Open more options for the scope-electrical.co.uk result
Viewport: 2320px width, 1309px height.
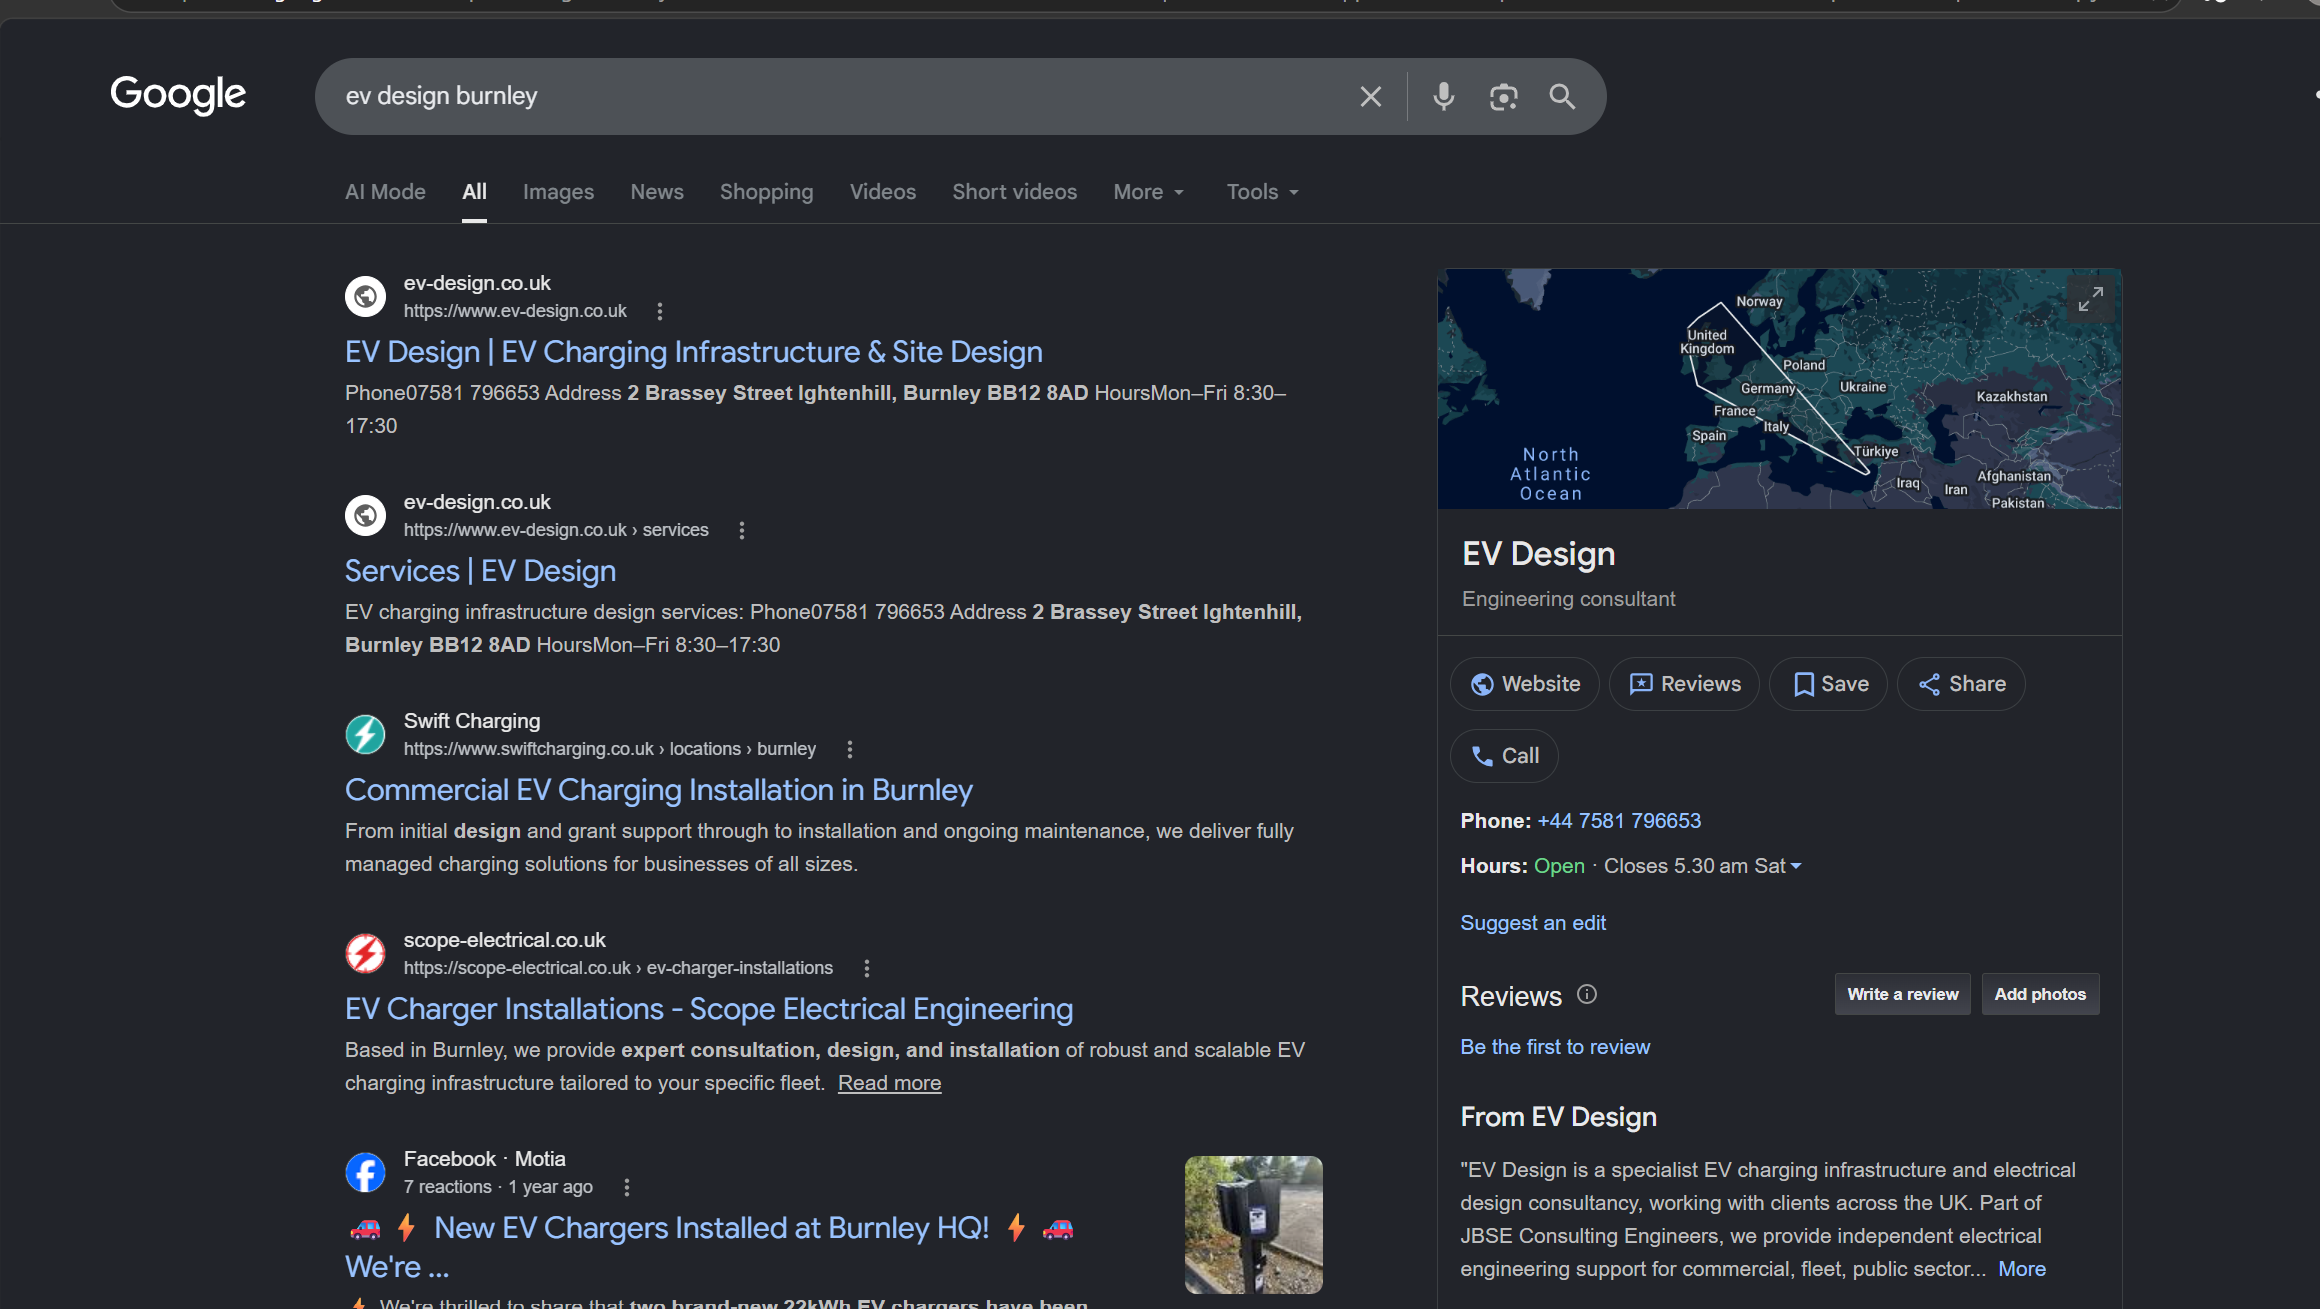(867, 968)
